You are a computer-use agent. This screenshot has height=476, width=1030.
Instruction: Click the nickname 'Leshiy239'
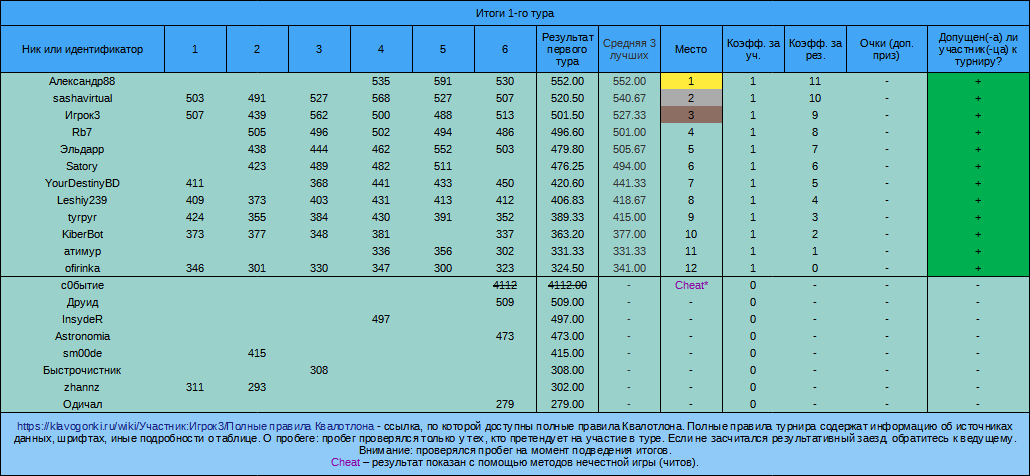[83, 200]
